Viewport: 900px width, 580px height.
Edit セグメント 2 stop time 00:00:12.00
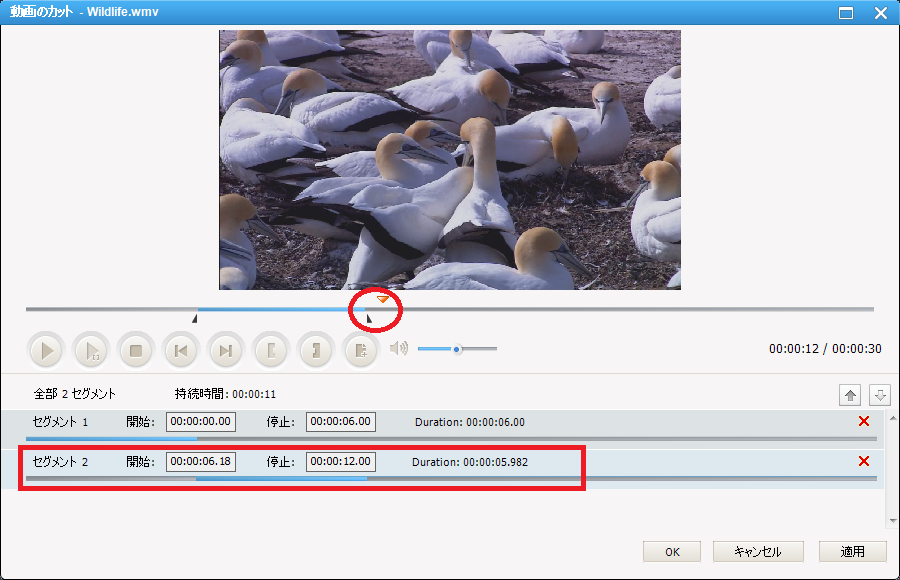341,461
